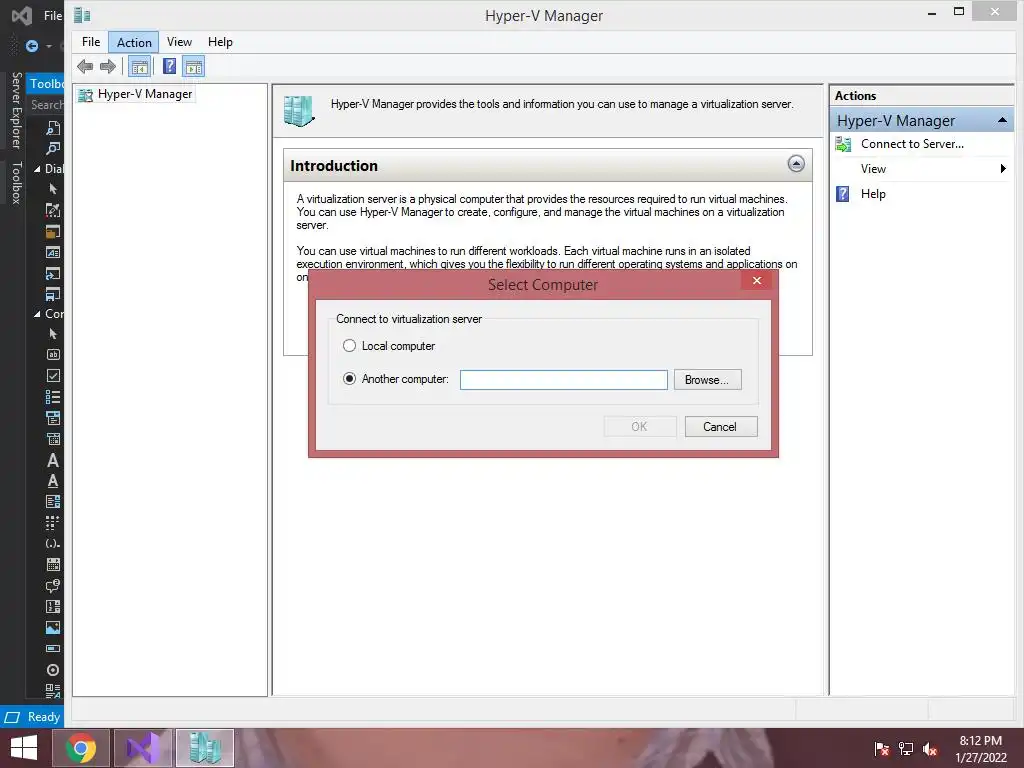The width and height of the screenshot is (1024, 768).
Task: Open the Action menu
Action: tap(134, 42)
